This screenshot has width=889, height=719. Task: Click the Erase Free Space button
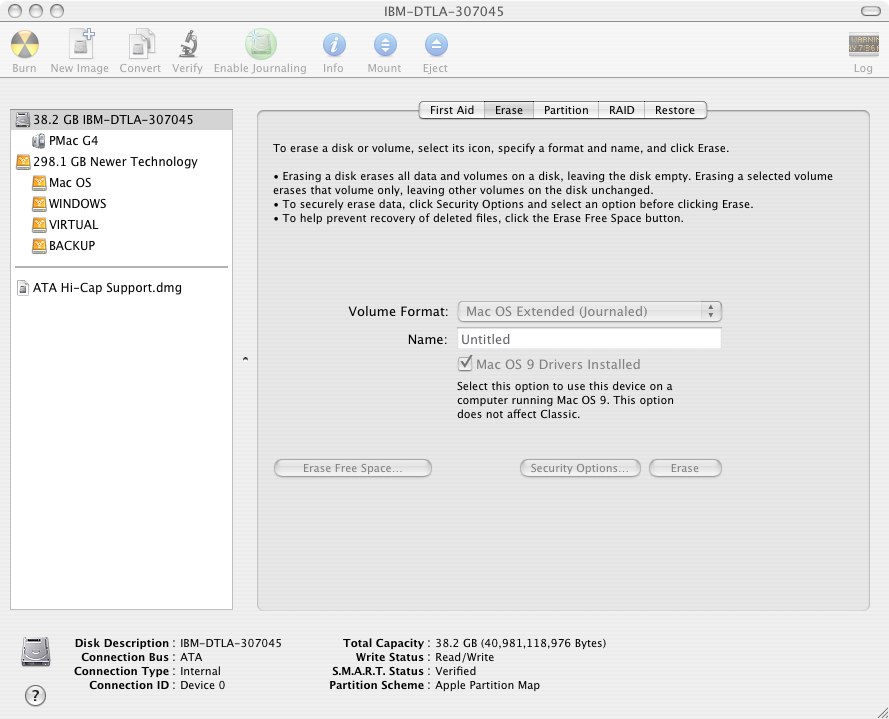tap(352, 468)
